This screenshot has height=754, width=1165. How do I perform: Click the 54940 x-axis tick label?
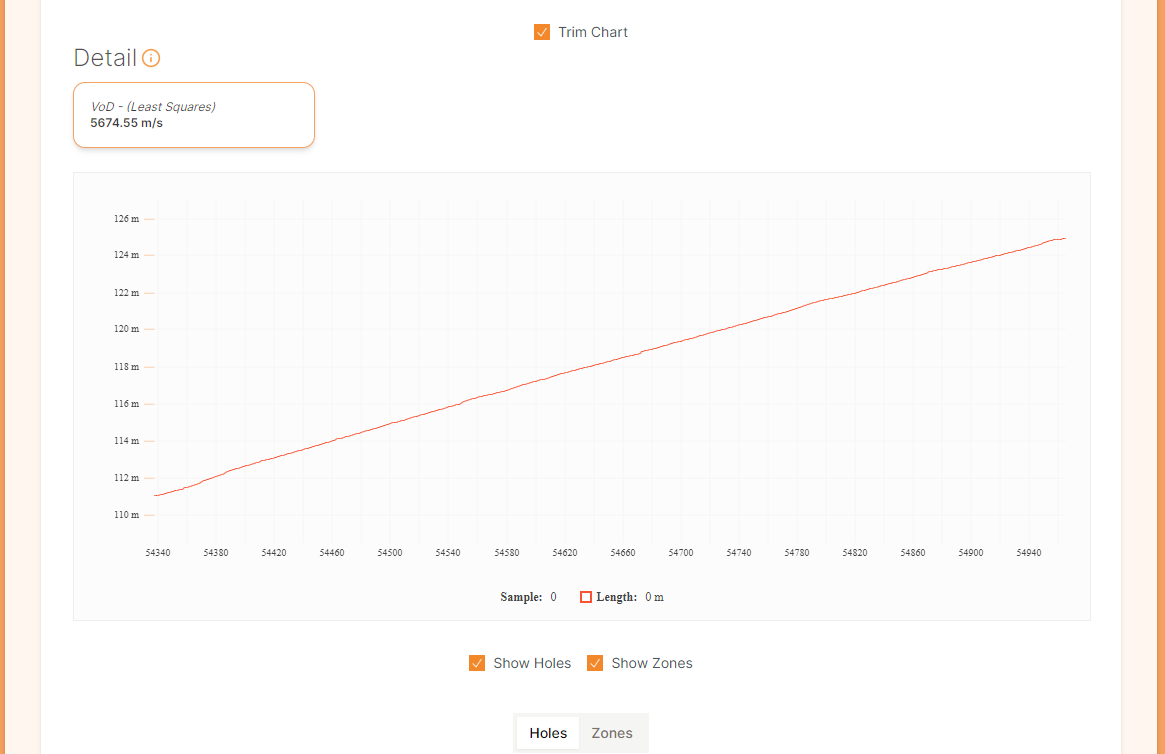pos(1029,553)
